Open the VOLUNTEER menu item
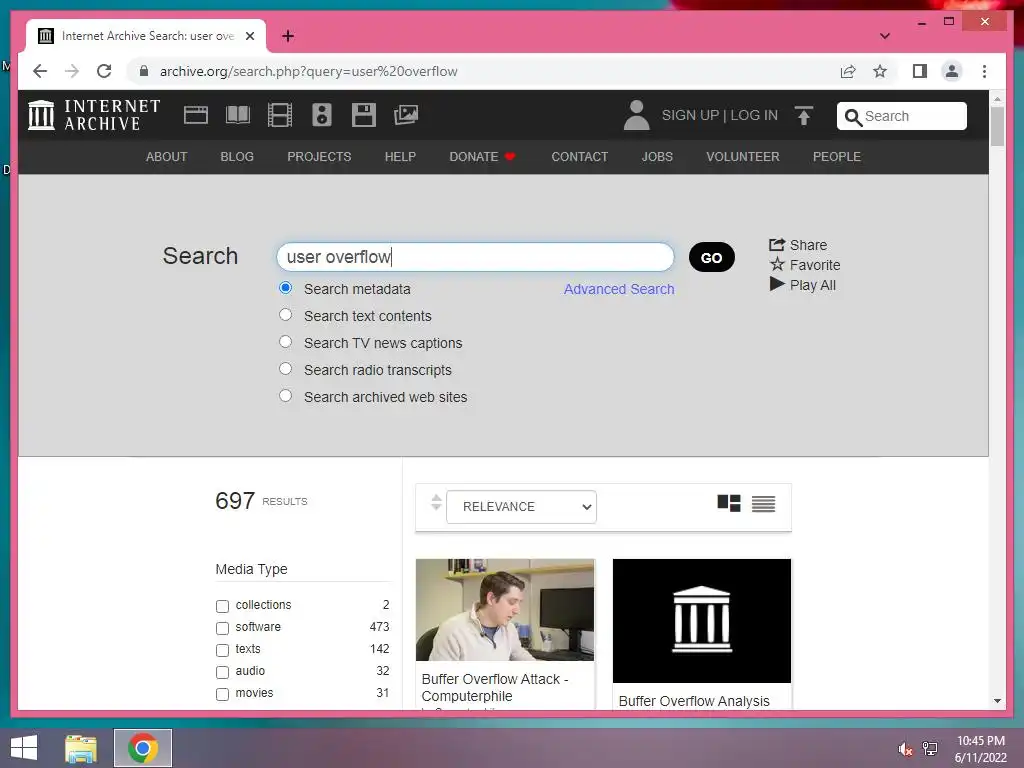1024x768 pixels. (743, 157)
